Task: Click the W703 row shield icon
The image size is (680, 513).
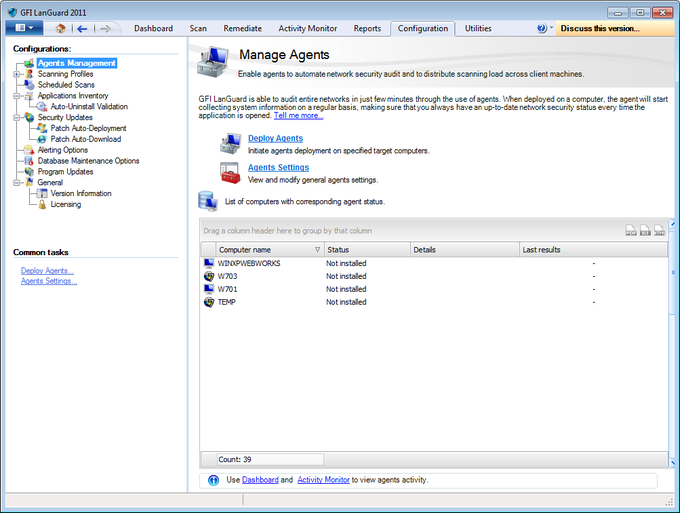Action: tap(209, 276)
